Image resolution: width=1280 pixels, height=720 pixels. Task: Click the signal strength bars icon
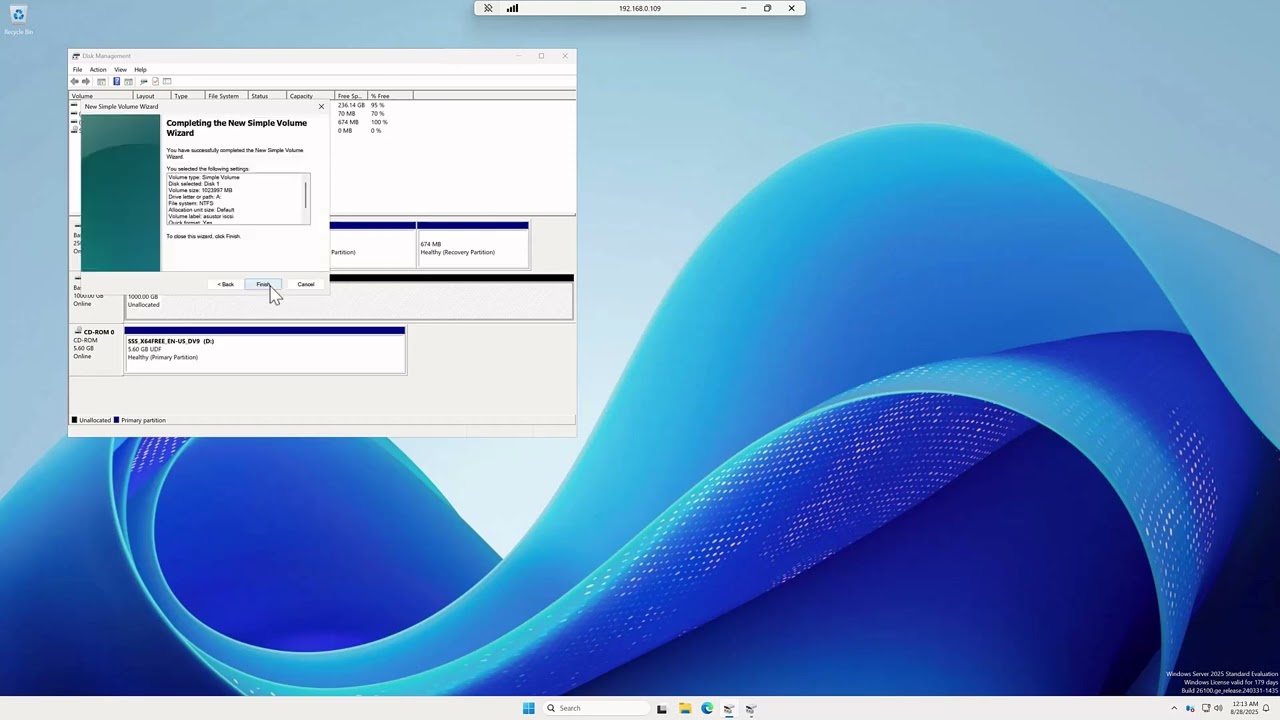coord(512,8)
